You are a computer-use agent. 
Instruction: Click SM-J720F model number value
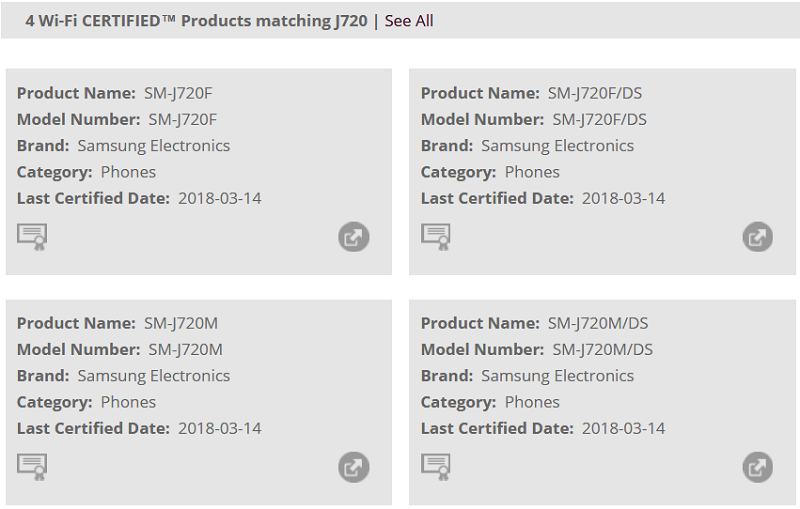182,119
